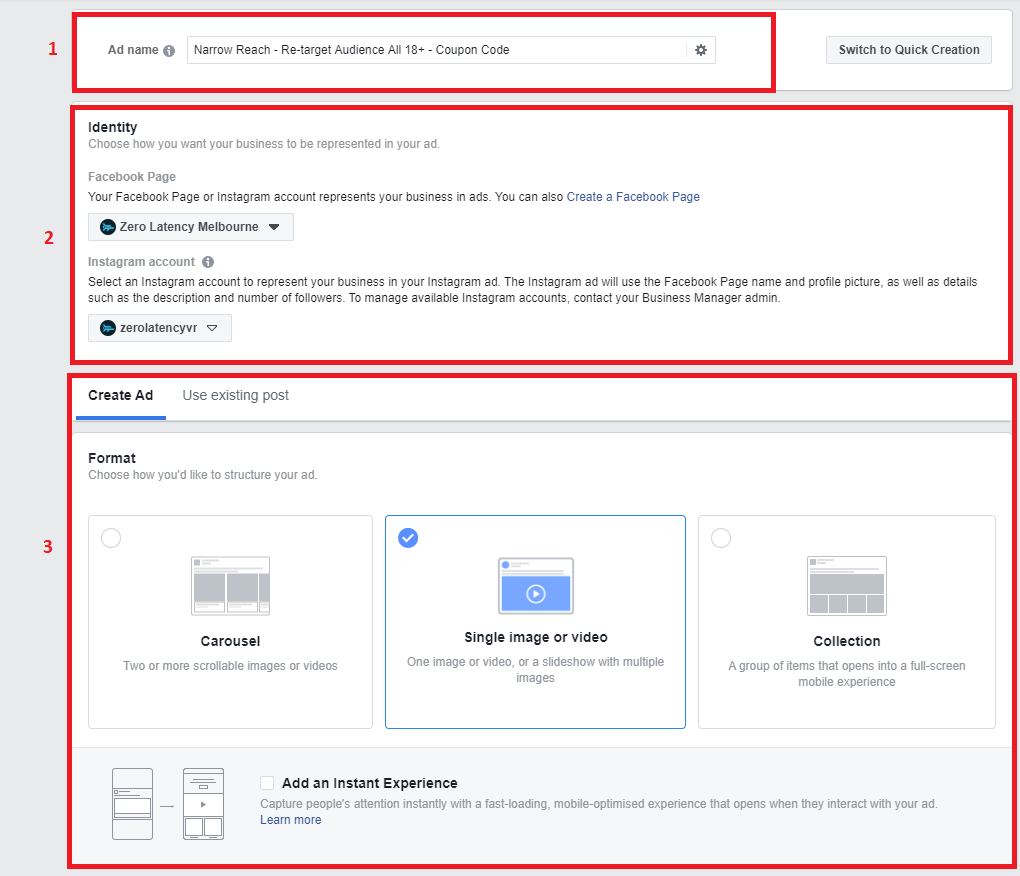
Task: Click the Ad name info icon
Action: [169, 51]
